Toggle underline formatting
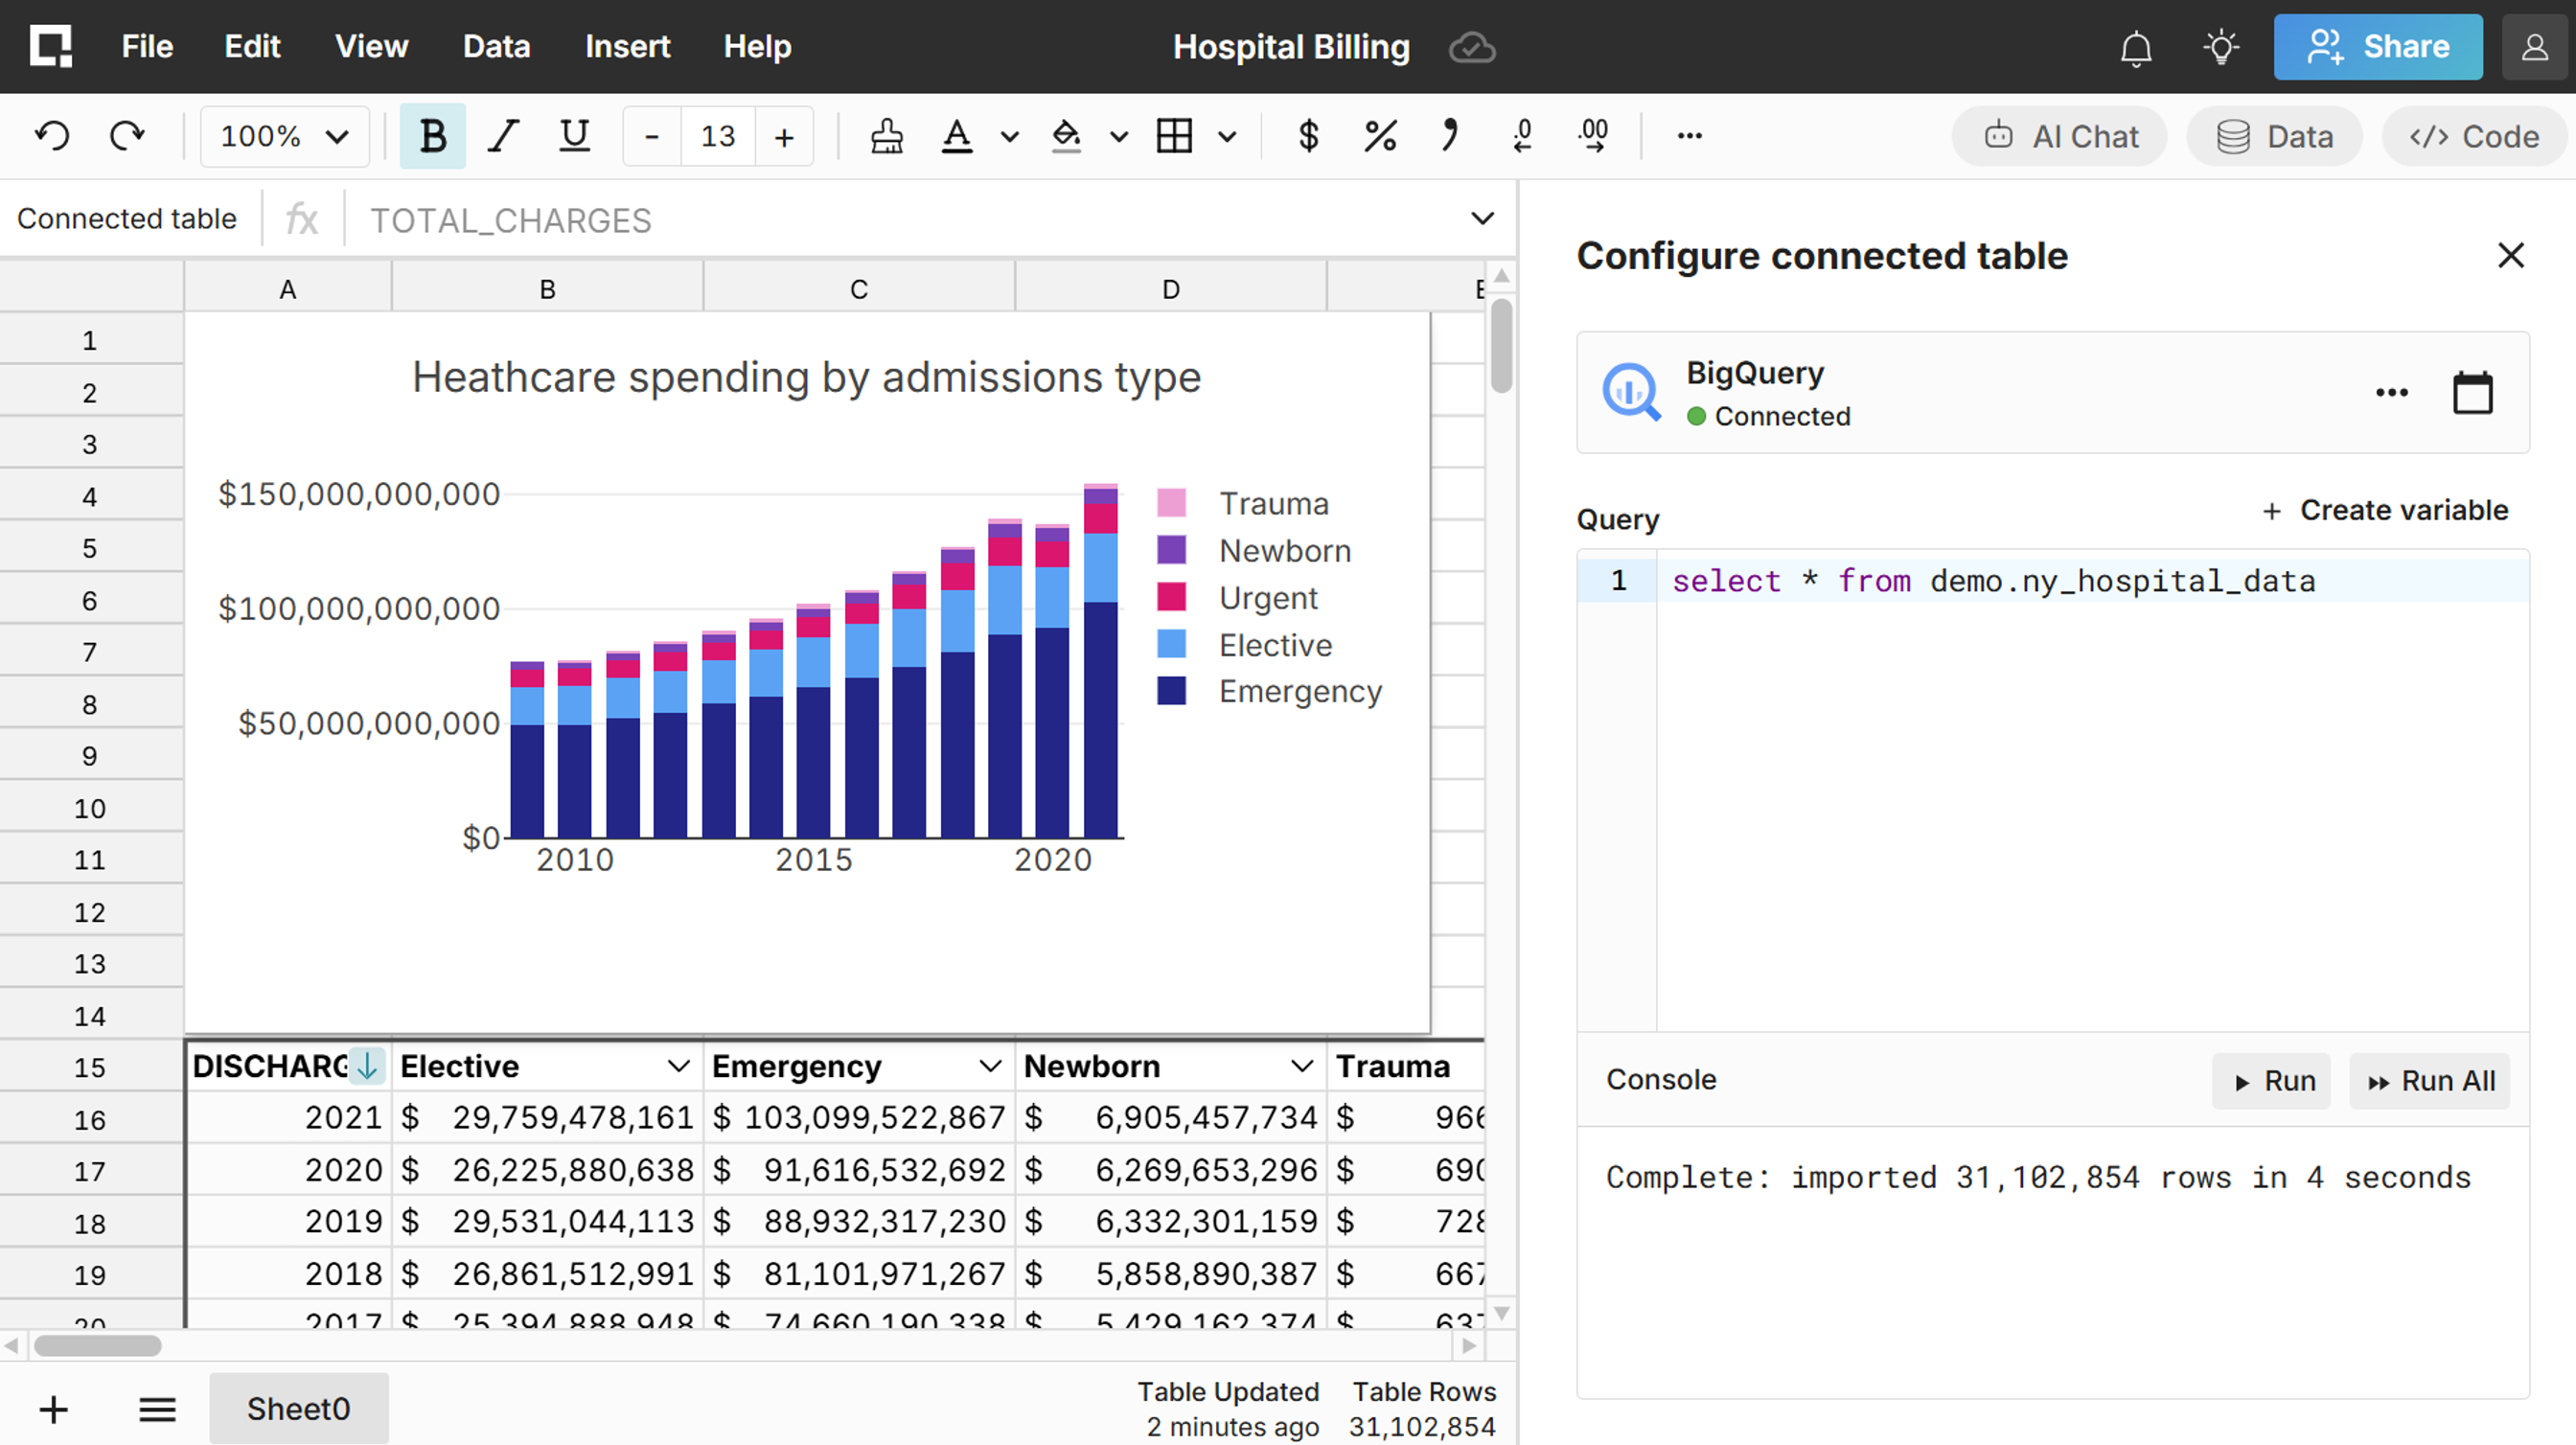This screenshot has width=2576, height=1445. [574, 135]
